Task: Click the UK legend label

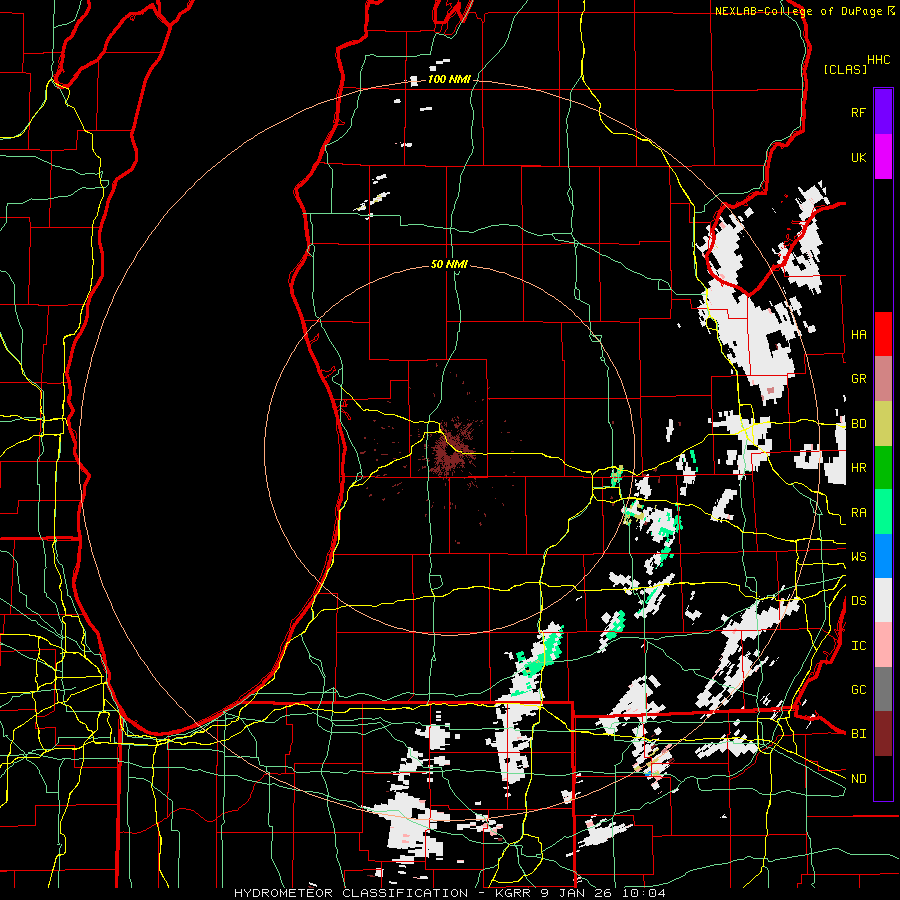Action: (859, 157)
